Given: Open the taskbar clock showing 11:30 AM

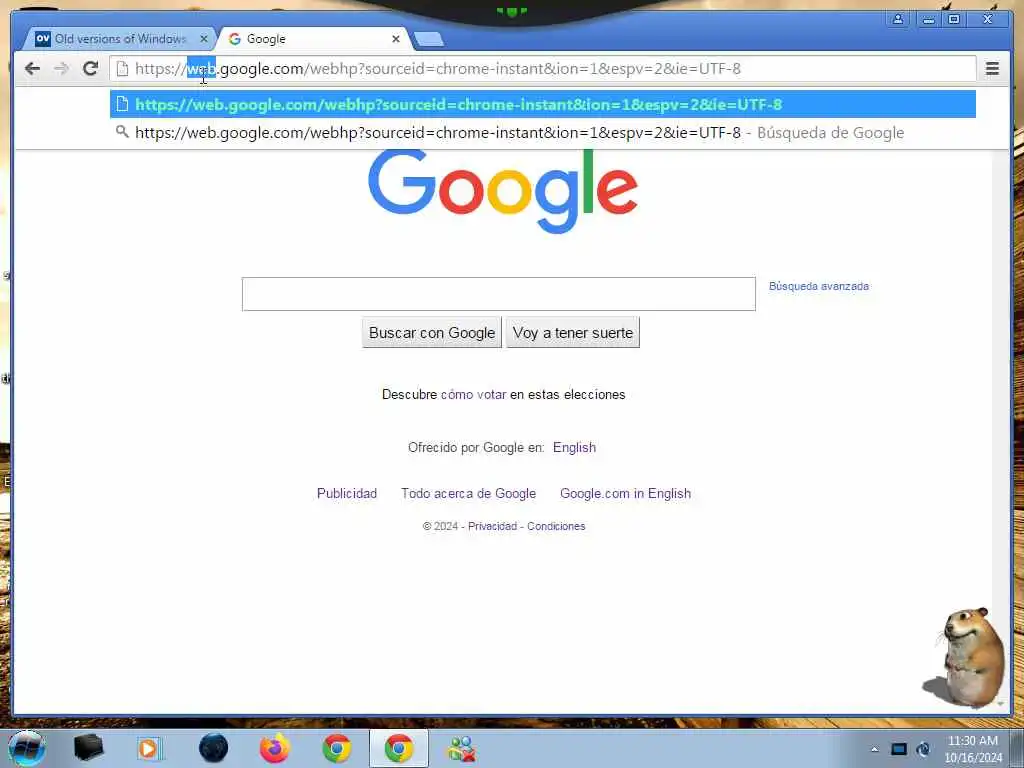Looking at the screenshot, I should [972, 749].
